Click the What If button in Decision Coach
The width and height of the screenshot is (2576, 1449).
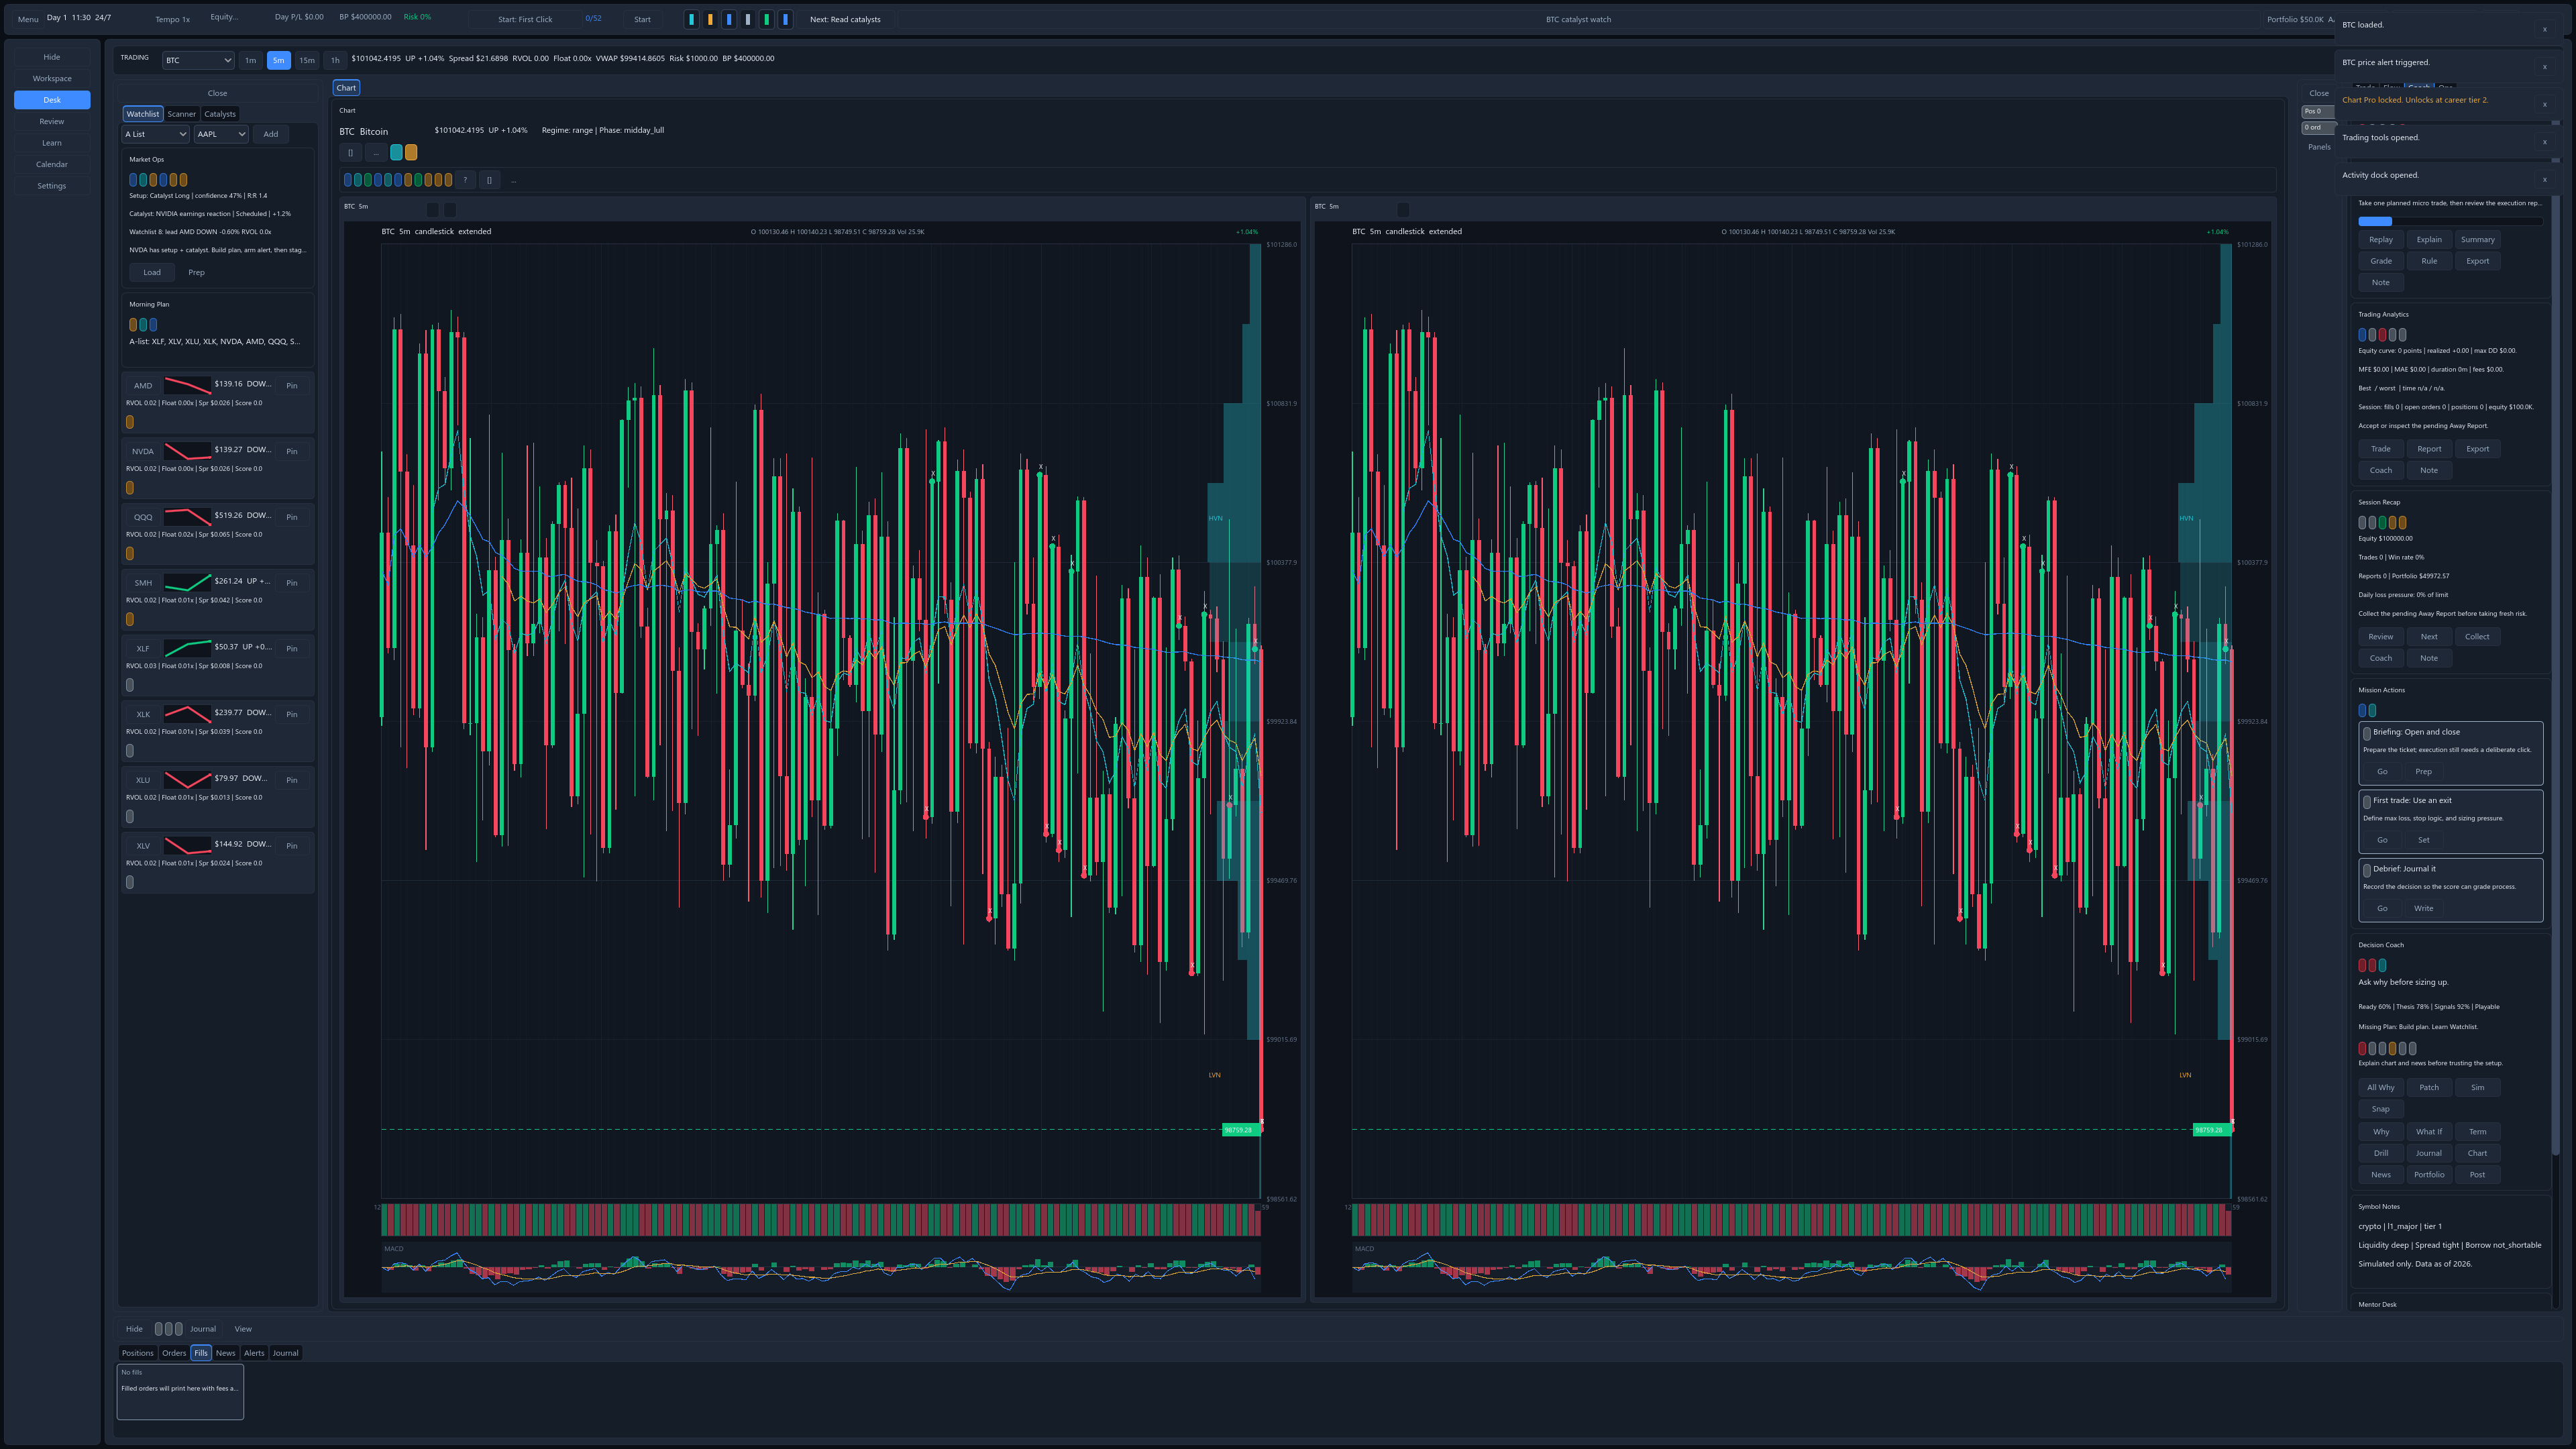(x=2429, y=1132)
